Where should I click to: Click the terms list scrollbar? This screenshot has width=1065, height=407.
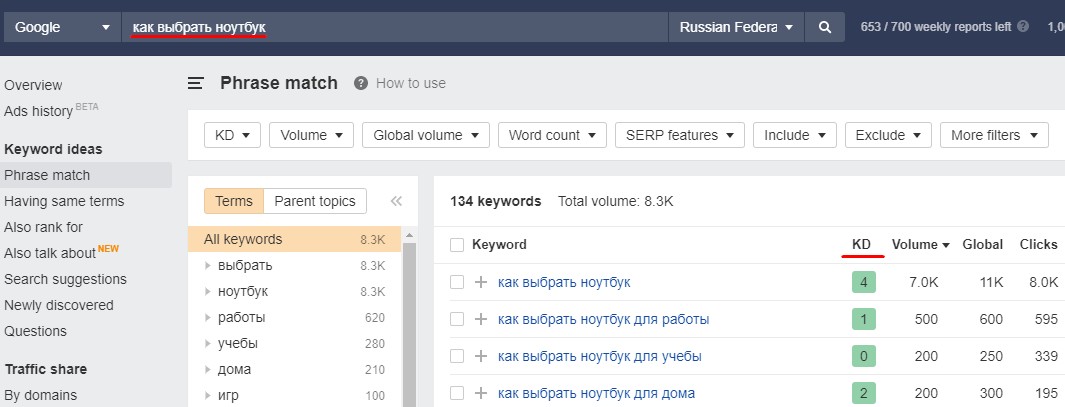pyautogui.click(x=410, y=319)
